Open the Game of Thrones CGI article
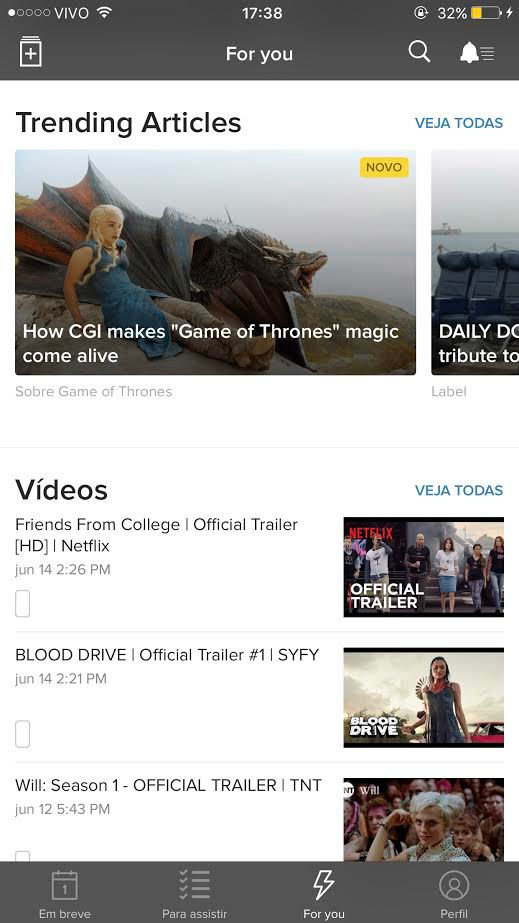Screen dimensions: 519x923 coord(215,263)
